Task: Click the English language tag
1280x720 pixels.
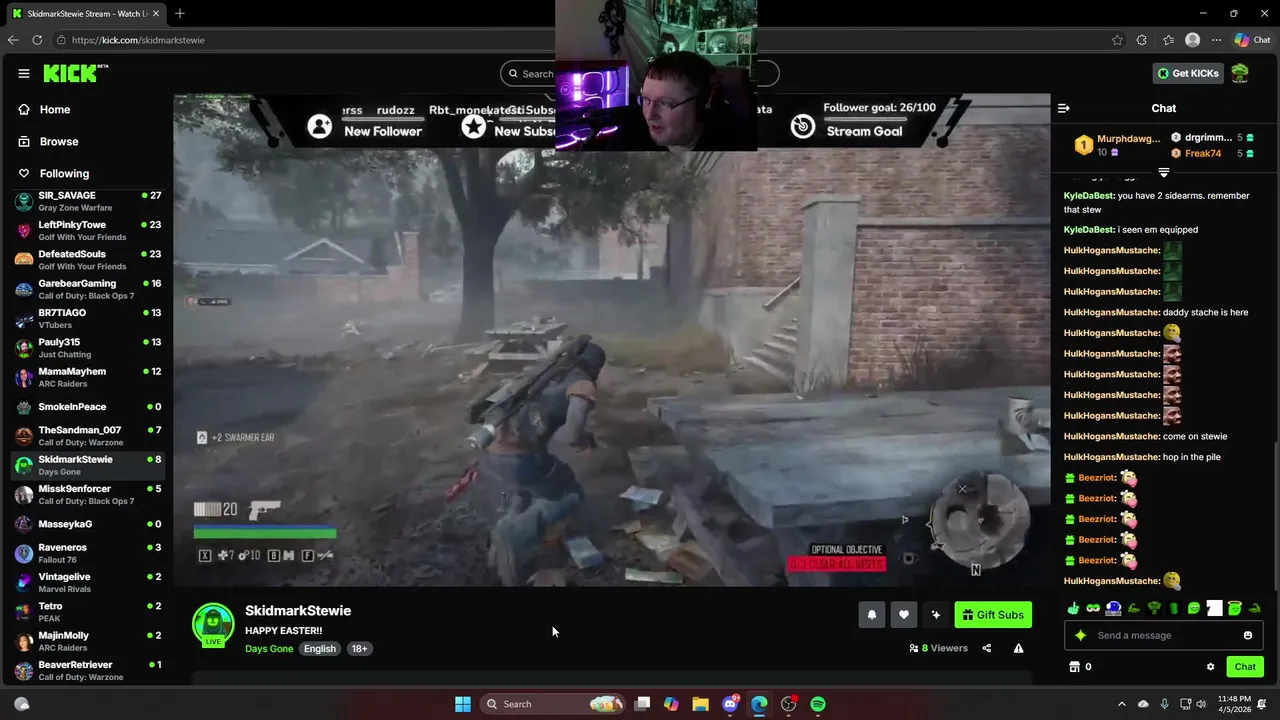Action: (x=320, y=648)
